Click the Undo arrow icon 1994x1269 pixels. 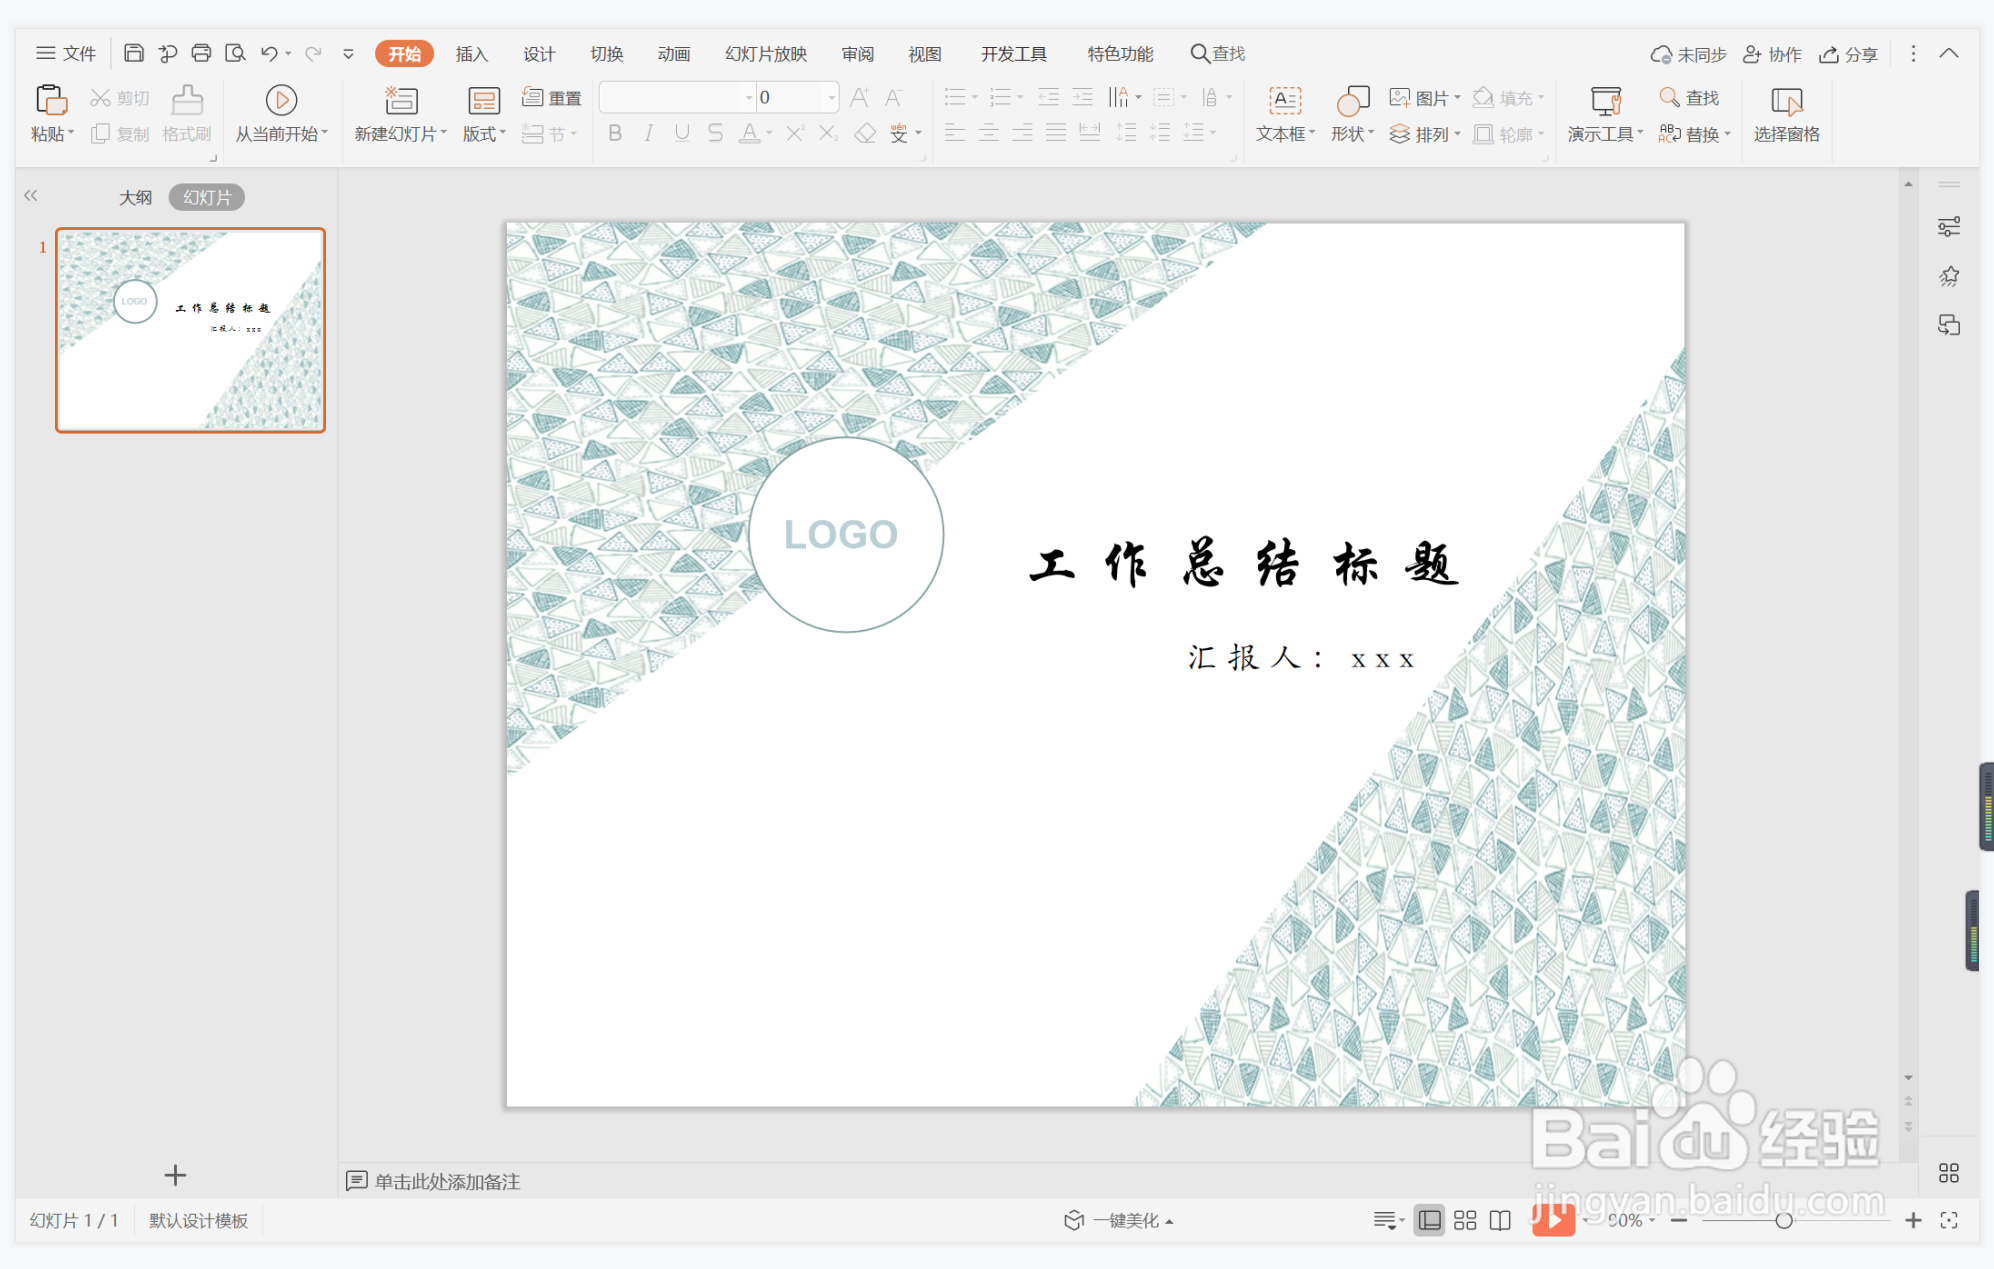pos(268,53)
